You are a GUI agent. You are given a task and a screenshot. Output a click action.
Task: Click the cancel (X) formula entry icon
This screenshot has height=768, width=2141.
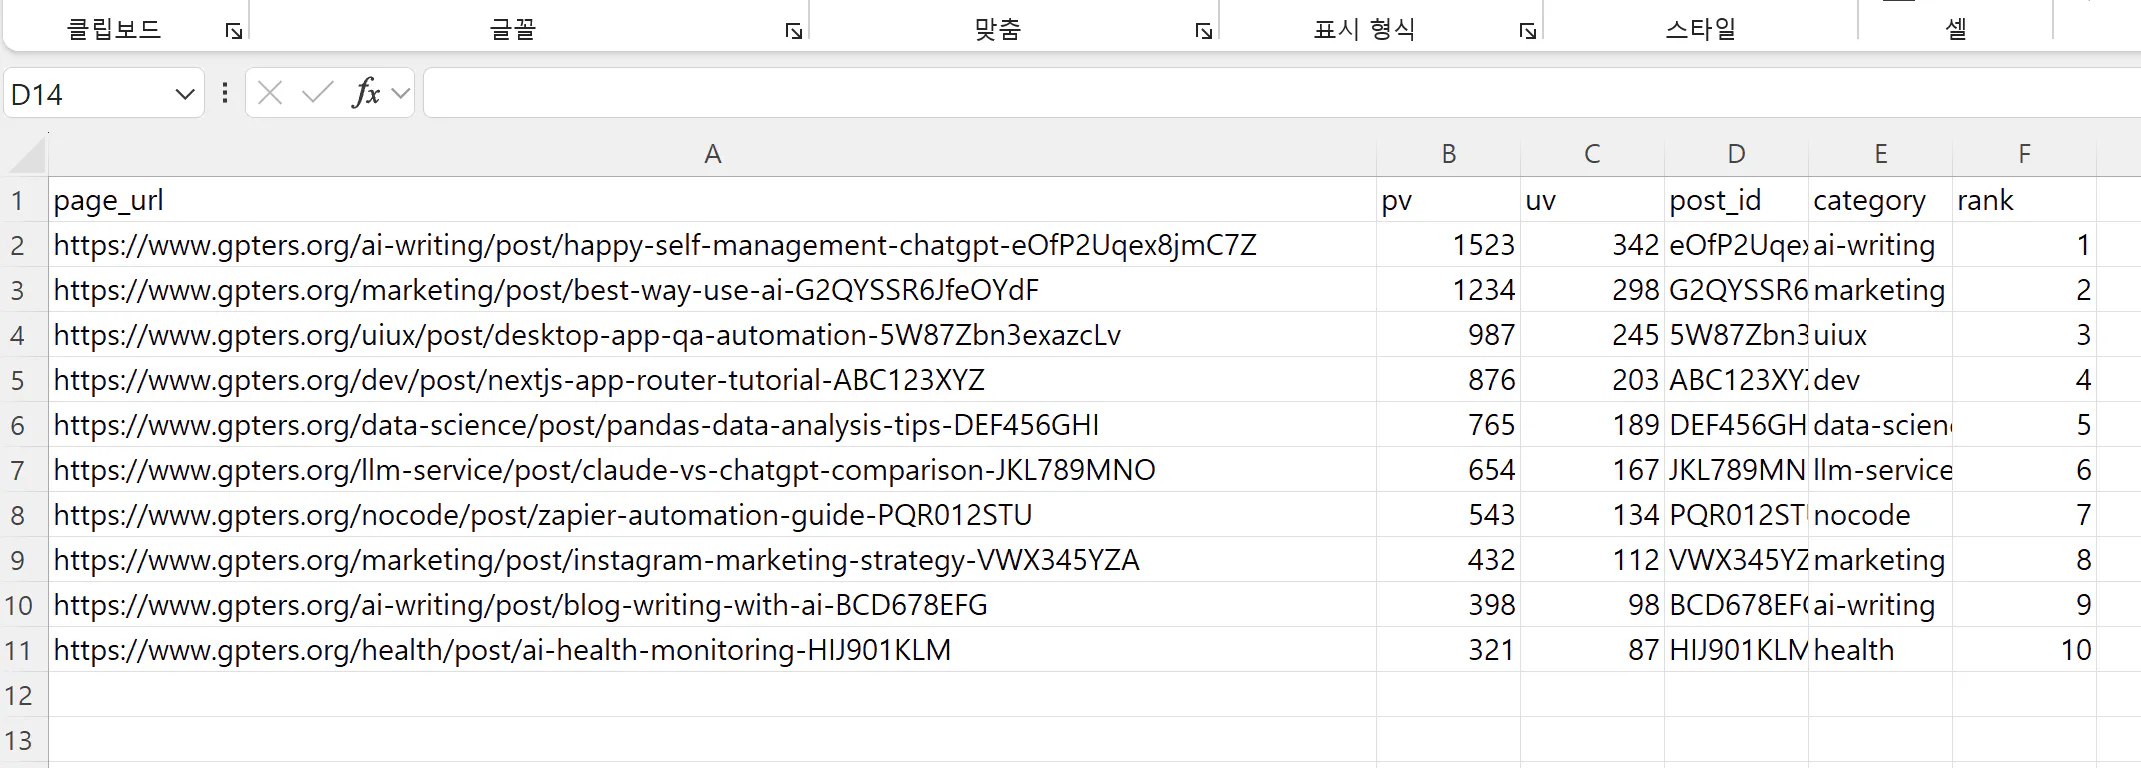click(x=270, y=94)
